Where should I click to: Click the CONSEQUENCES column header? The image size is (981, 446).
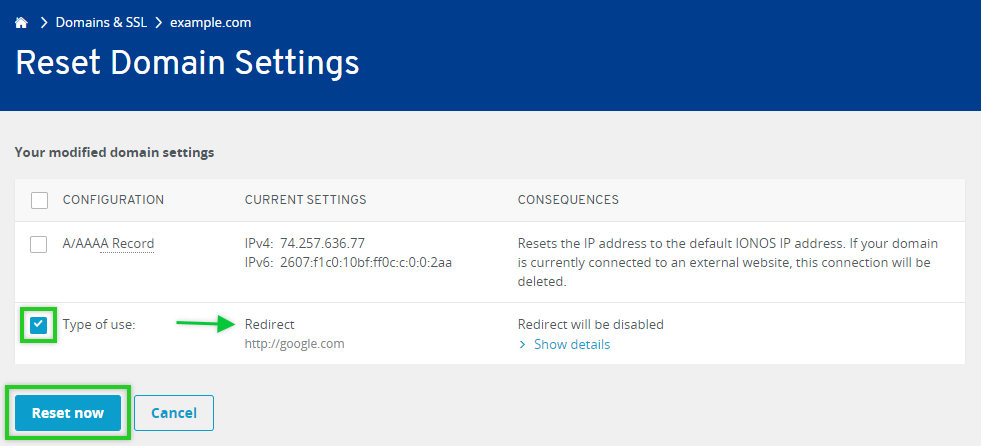point(567,200)
